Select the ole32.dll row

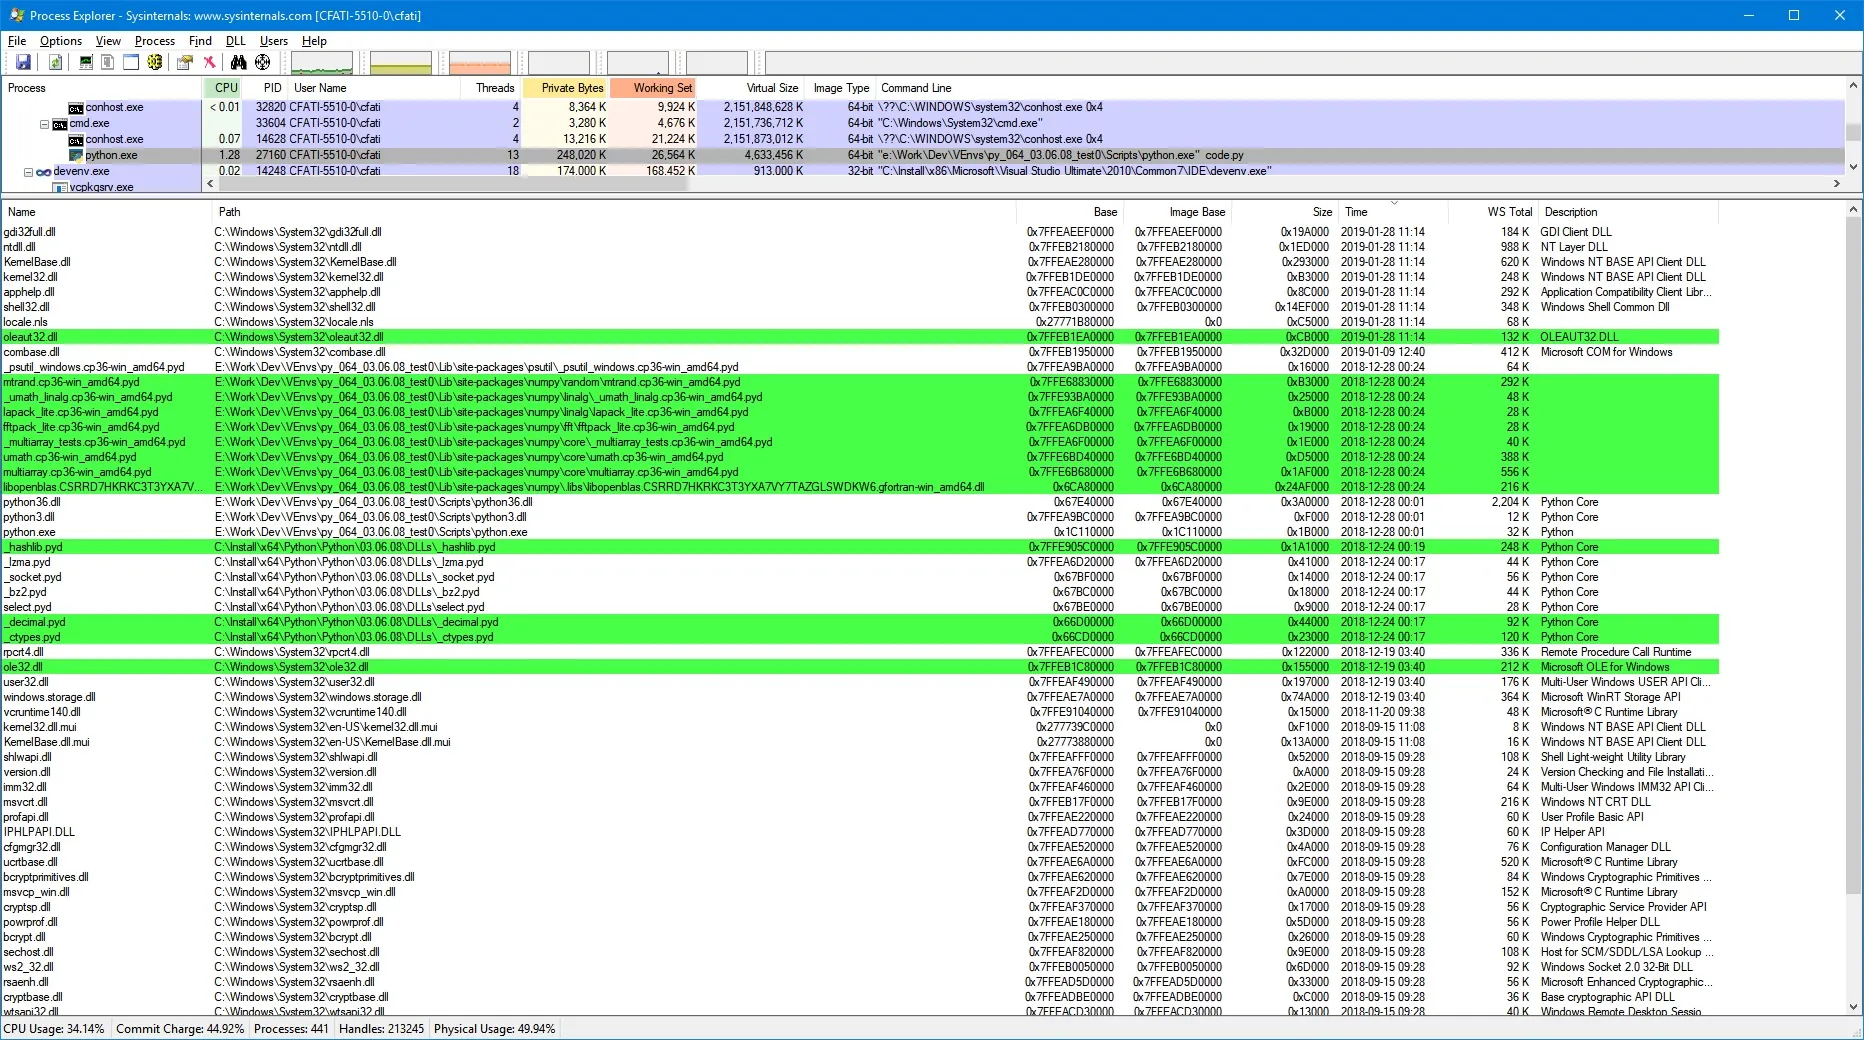click(860, 667)
